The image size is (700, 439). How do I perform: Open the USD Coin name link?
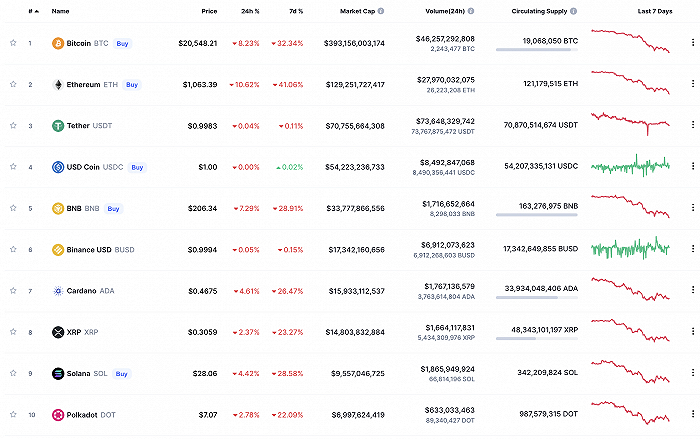(x=90, y=167)
